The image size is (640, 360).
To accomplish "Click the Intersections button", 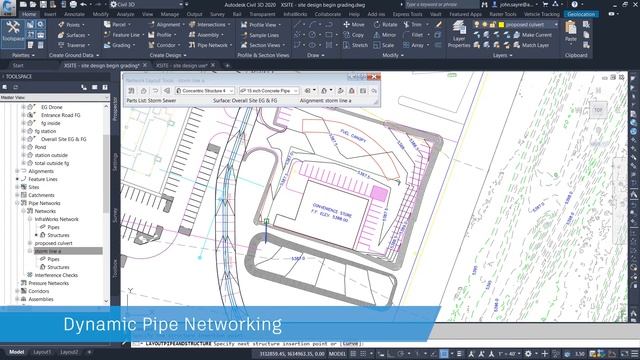I will pos(210,24).
